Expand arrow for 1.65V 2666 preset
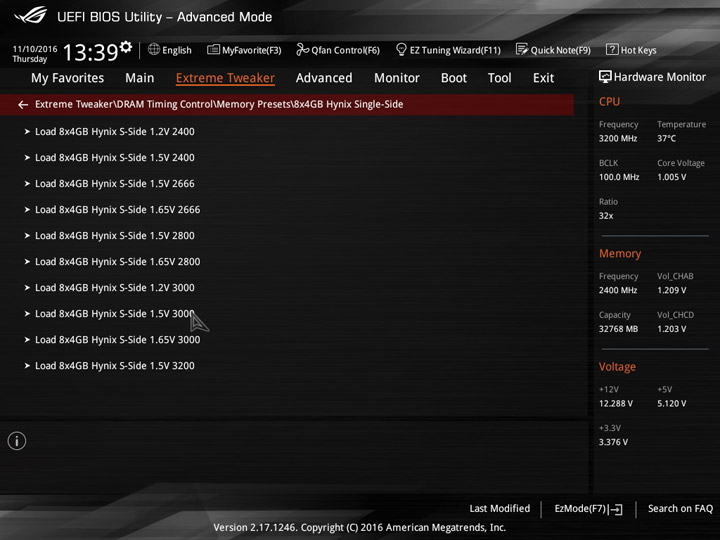720x540 pixels. pos(27,210)
